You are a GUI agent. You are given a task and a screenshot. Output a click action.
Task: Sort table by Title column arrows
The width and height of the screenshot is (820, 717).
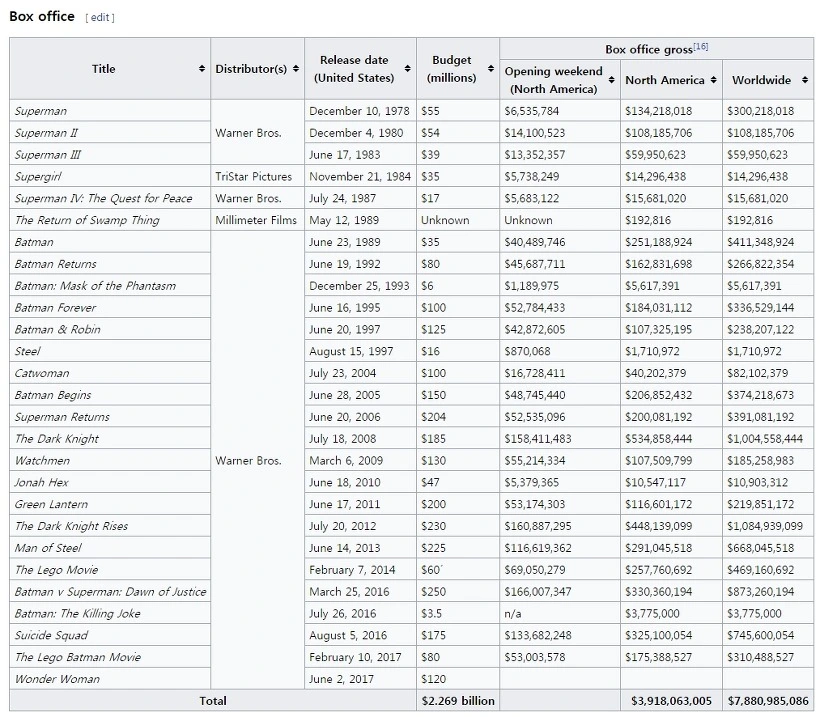[202, 69]
